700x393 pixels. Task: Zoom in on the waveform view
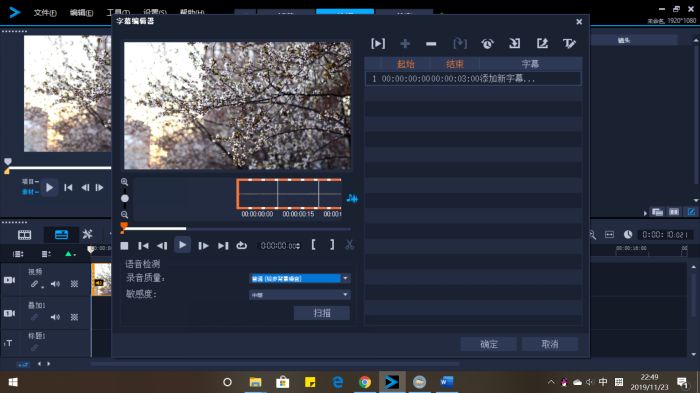[x=125, y=182]
